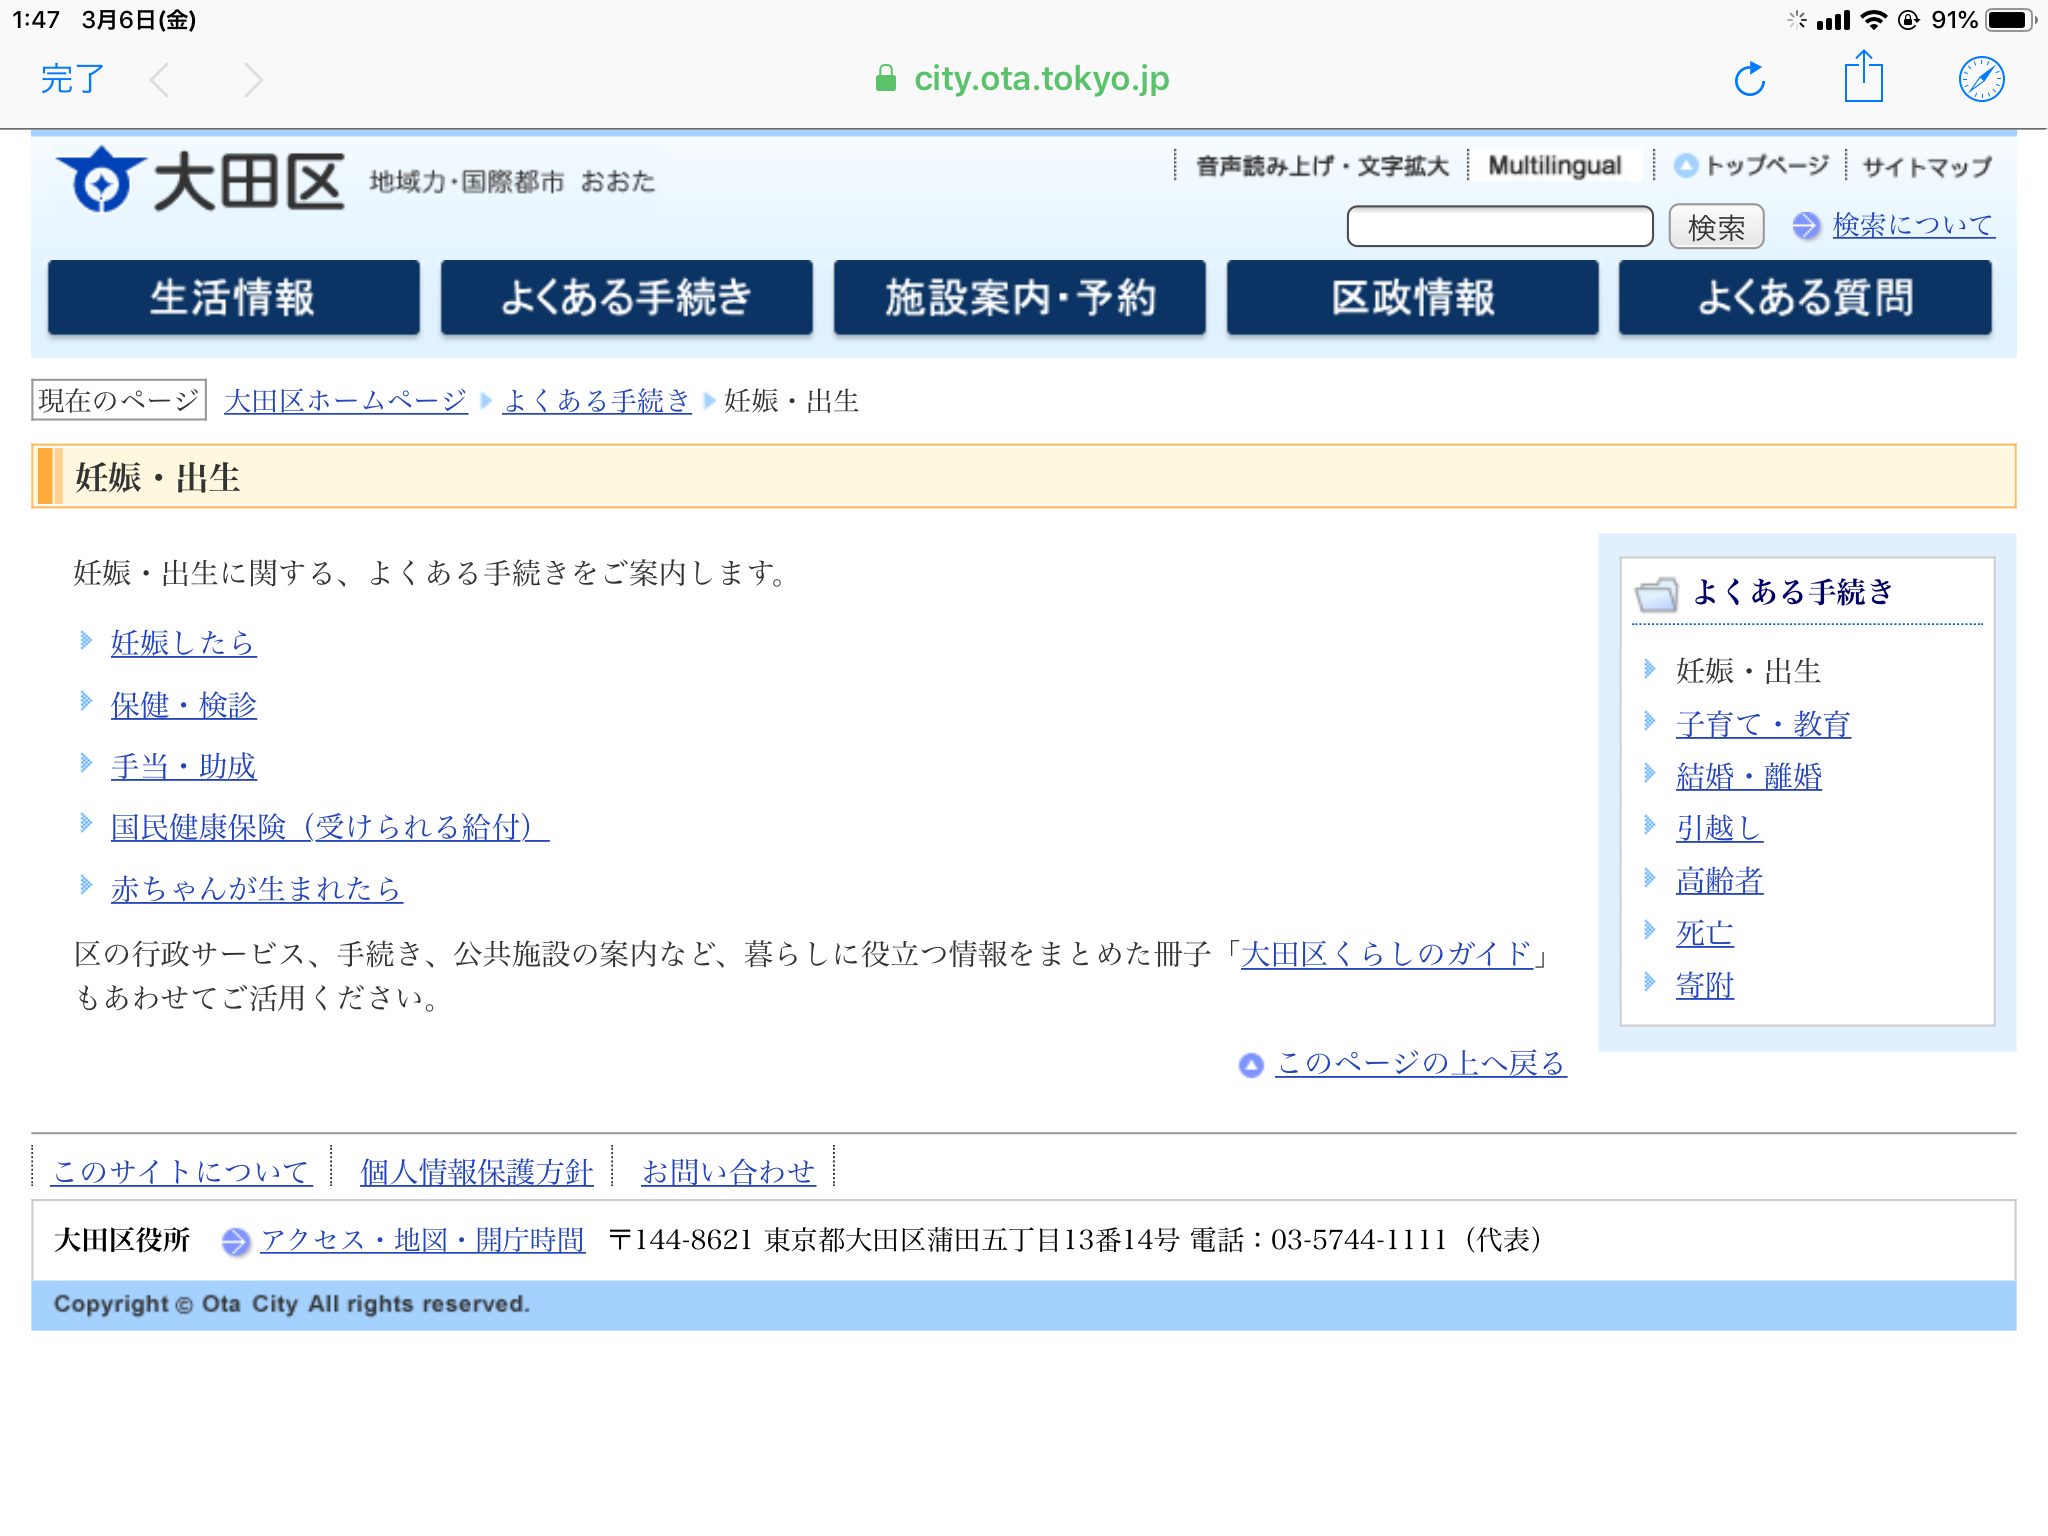Select the よくある質問 navigation tab
Image resolution: width=2048 pixels, height=1536 pixels.
1805,298
